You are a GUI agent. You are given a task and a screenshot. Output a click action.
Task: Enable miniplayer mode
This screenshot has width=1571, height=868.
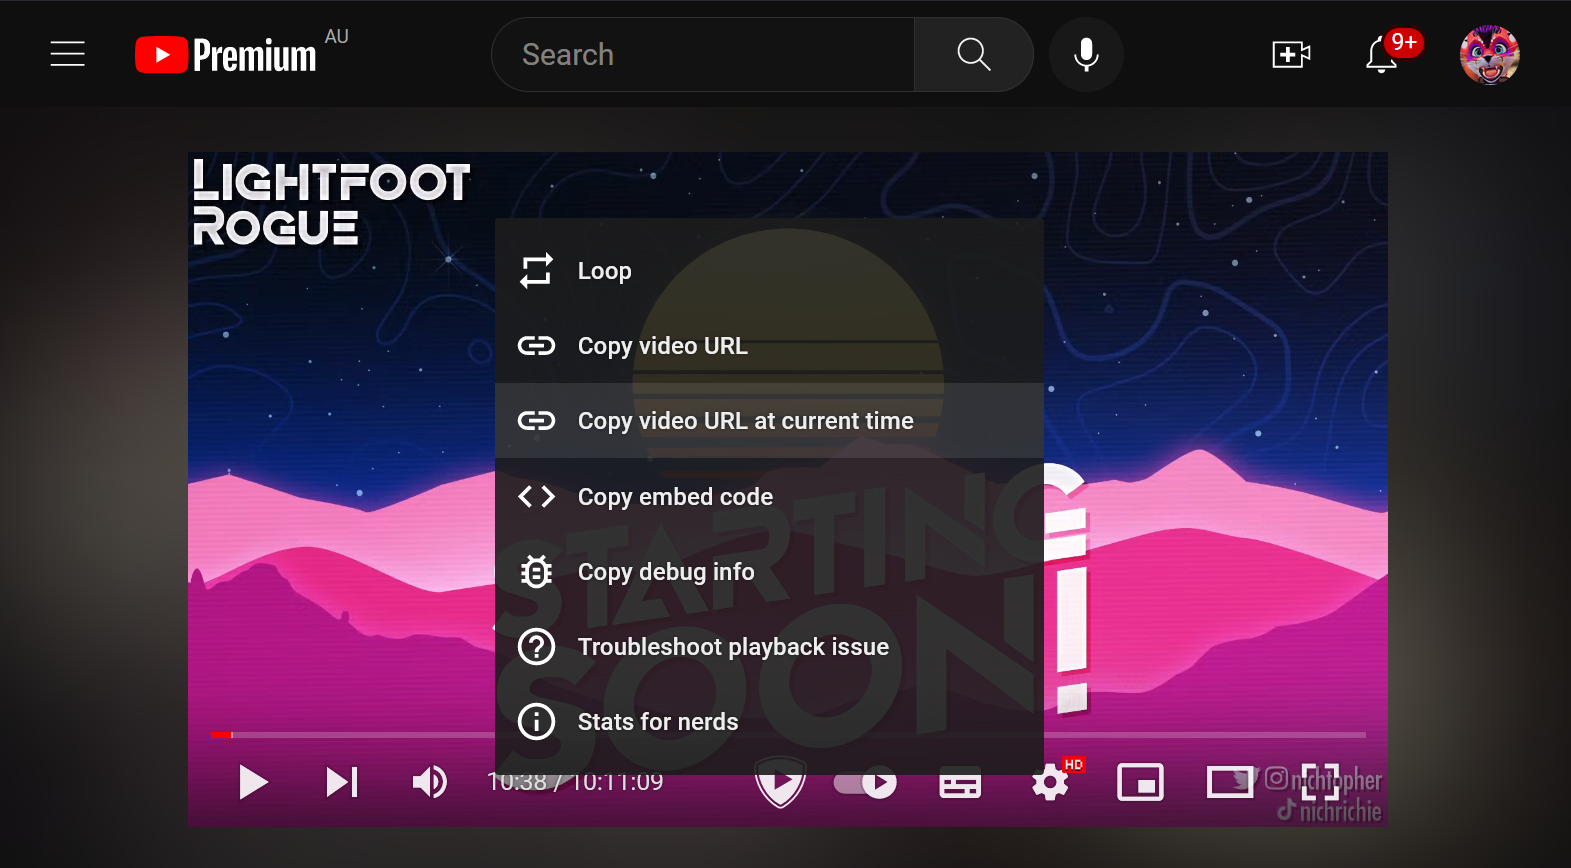point(1140,782)
